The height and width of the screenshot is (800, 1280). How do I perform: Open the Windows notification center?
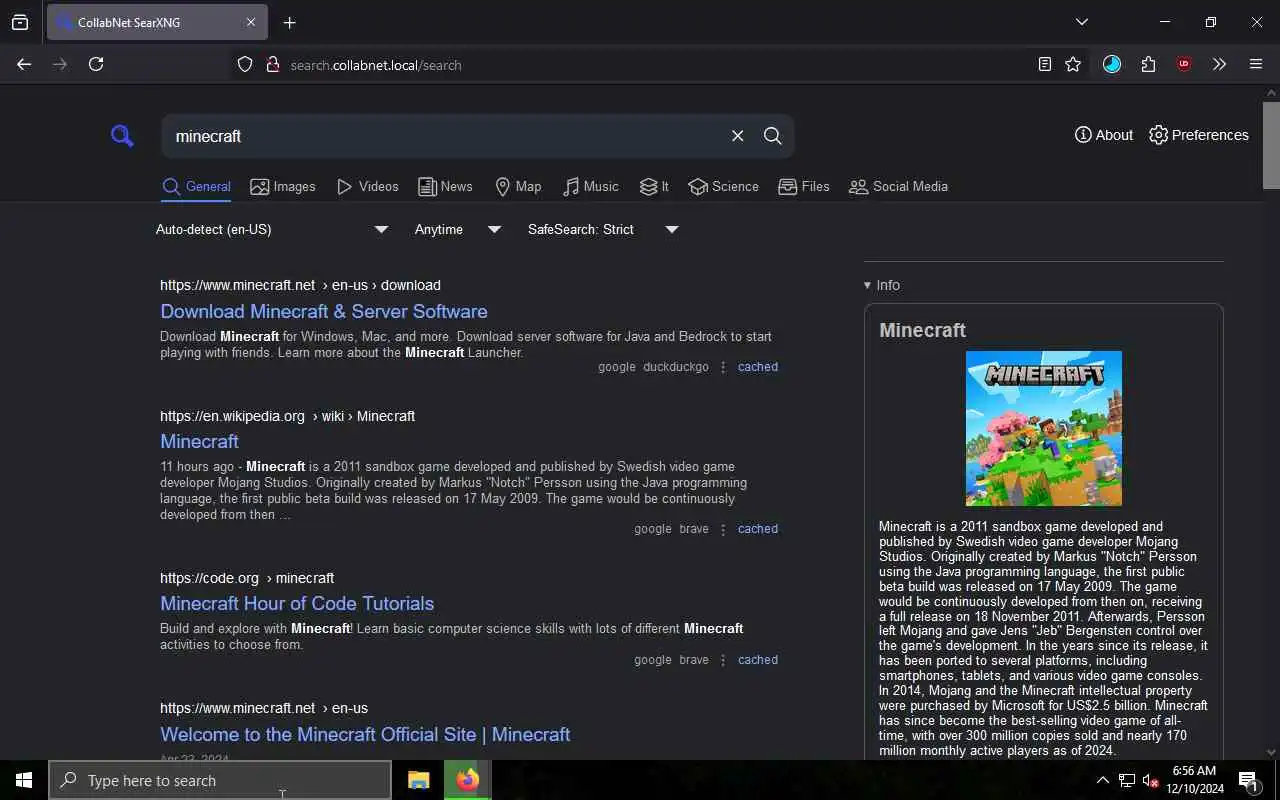1248,780
